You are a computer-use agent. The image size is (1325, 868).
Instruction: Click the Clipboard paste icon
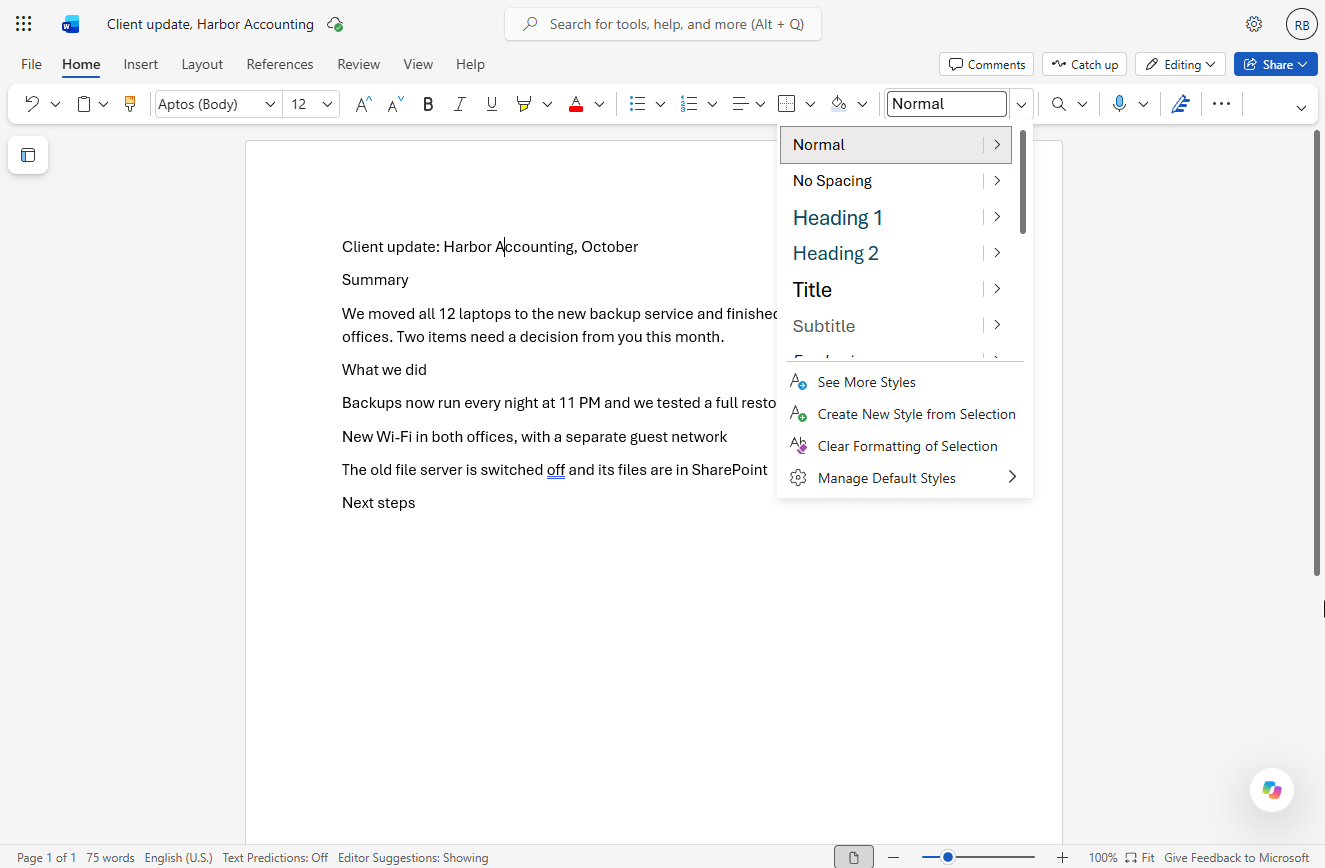(84, 104)
